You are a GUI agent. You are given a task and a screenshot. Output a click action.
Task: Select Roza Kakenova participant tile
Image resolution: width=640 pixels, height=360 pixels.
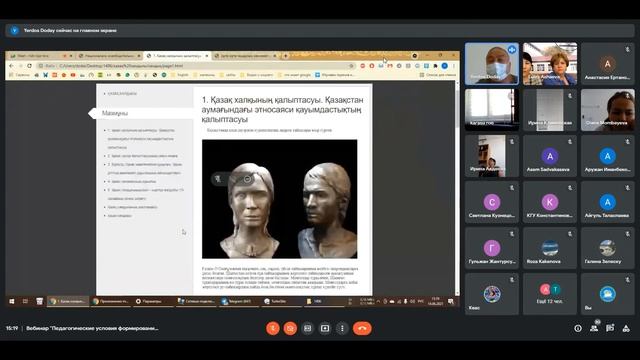point(550,248)
